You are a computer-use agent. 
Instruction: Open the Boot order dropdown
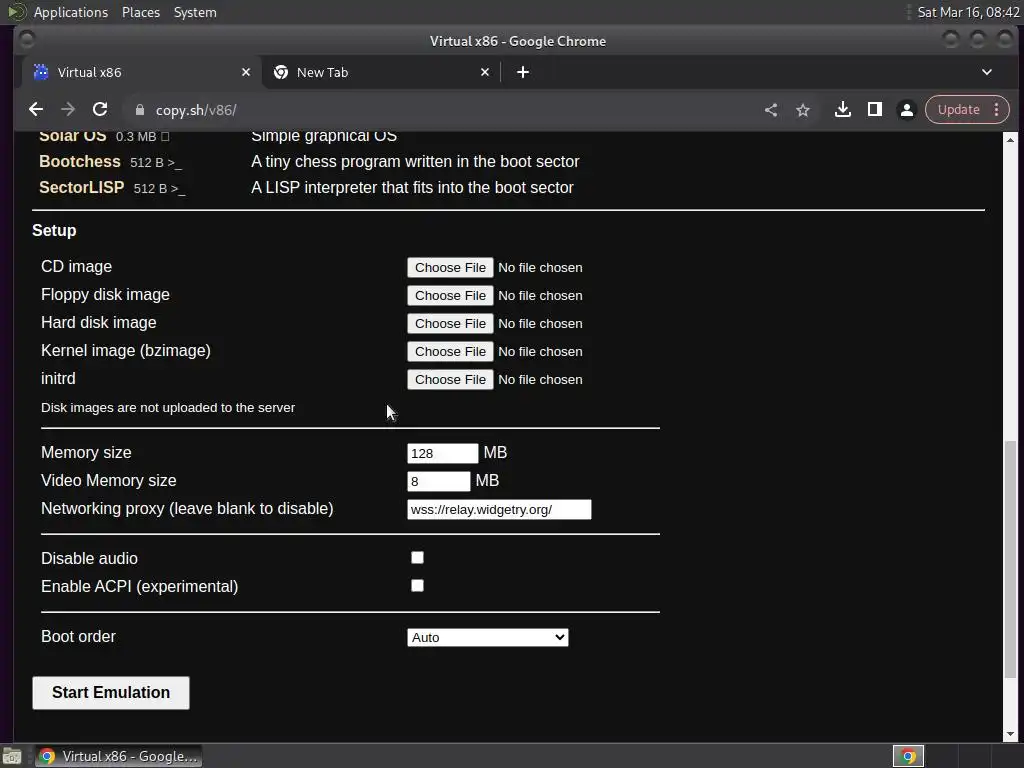(x=487, y=637)
